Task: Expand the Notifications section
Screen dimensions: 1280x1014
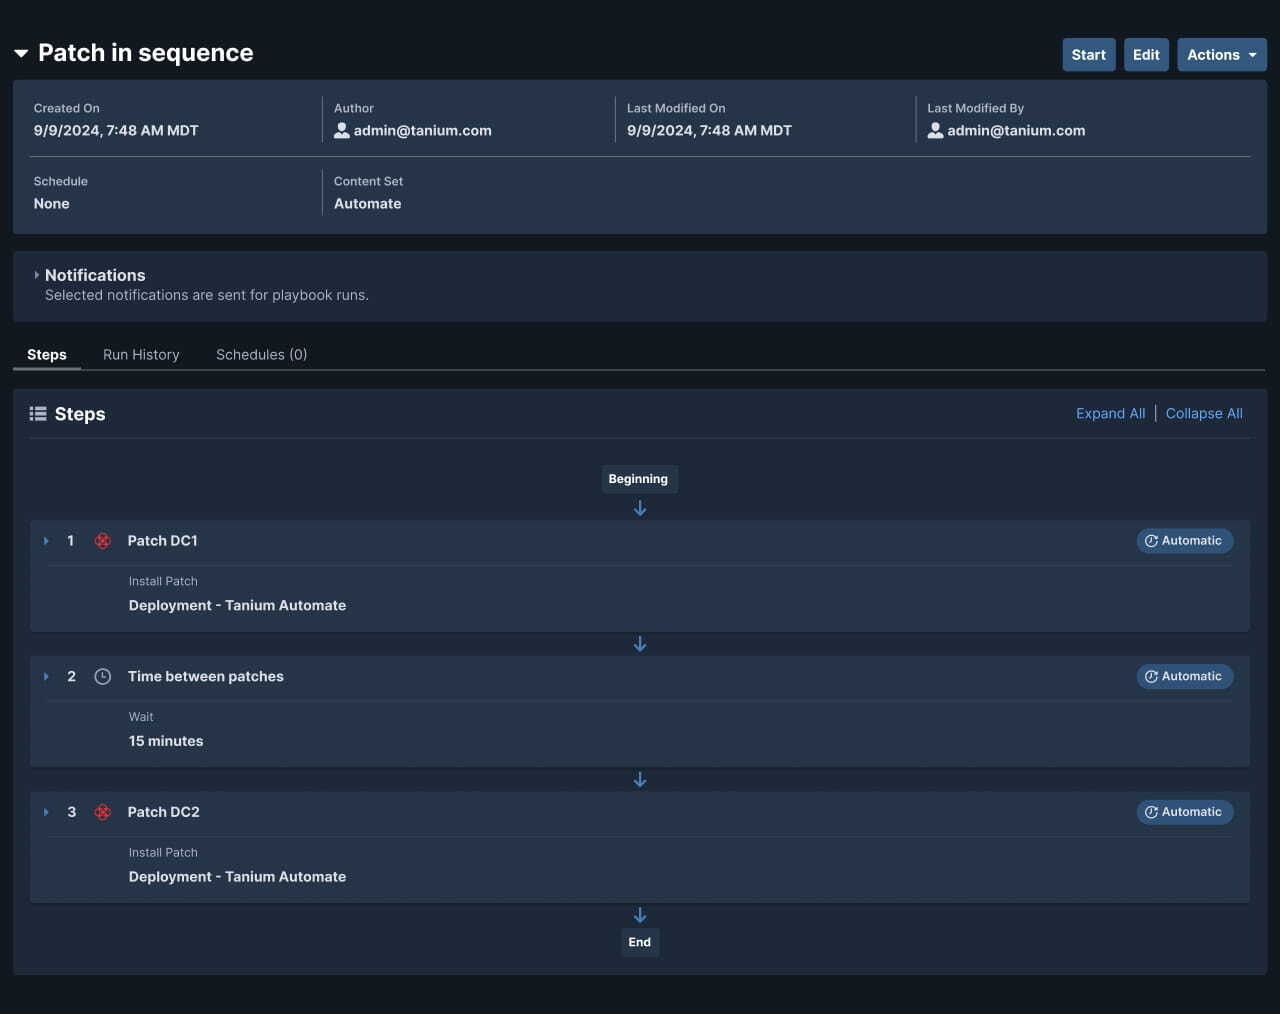Action: coord(37,275)
